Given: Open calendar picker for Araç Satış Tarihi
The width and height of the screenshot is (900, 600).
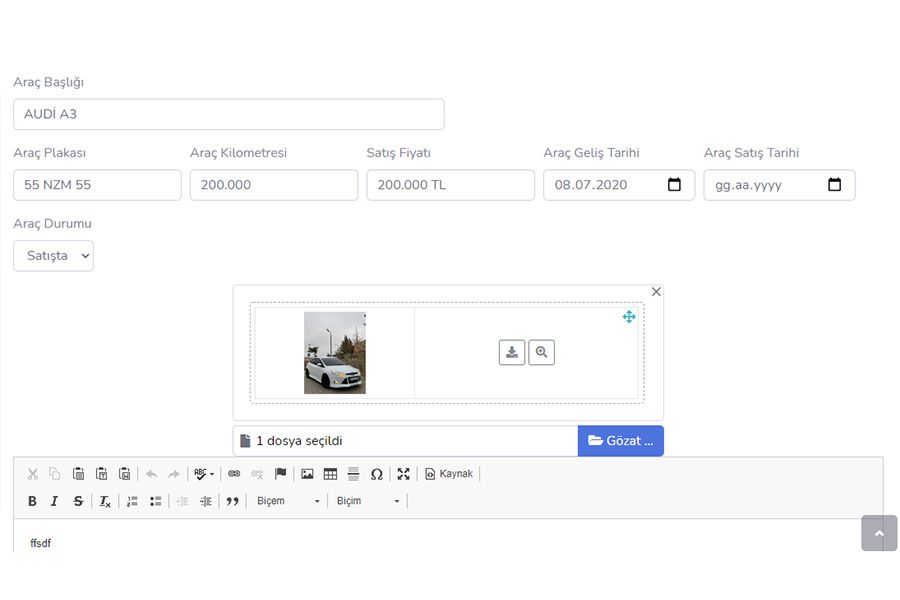Looking at the screenshot, I should [835, 184].
